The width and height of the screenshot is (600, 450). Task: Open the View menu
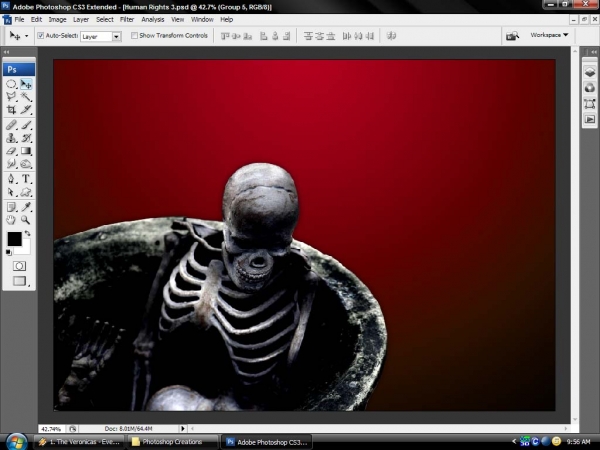pos(177,20)
